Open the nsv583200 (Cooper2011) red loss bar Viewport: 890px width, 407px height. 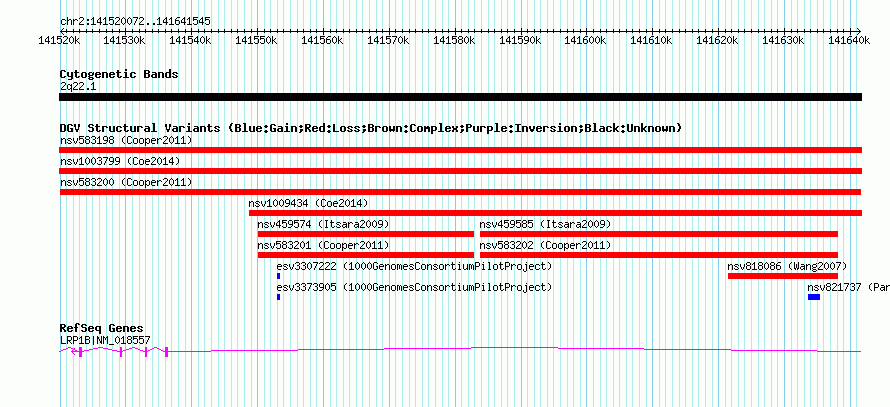pyautogui.click(x=460, y=192)
